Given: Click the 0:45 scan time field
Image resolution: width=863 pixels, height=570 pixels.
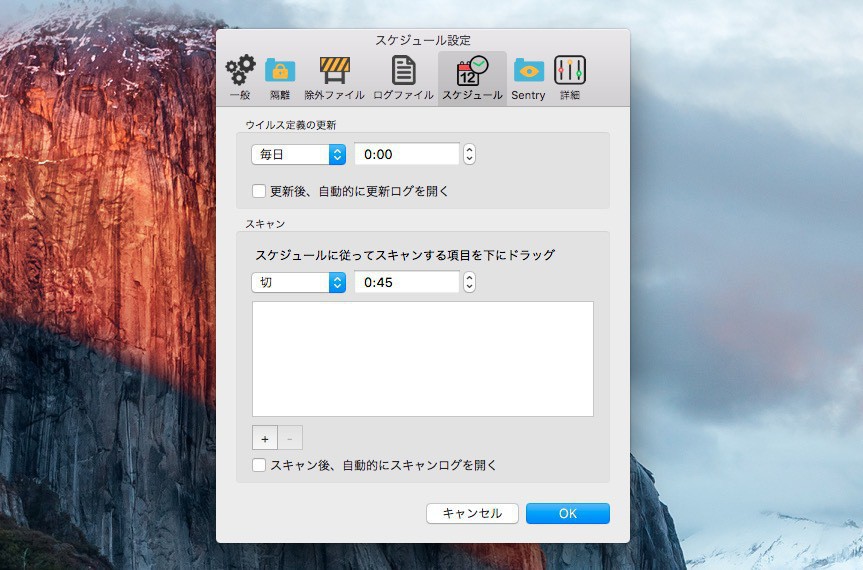Looking at the screenshot, I should [x=407, y=282].
